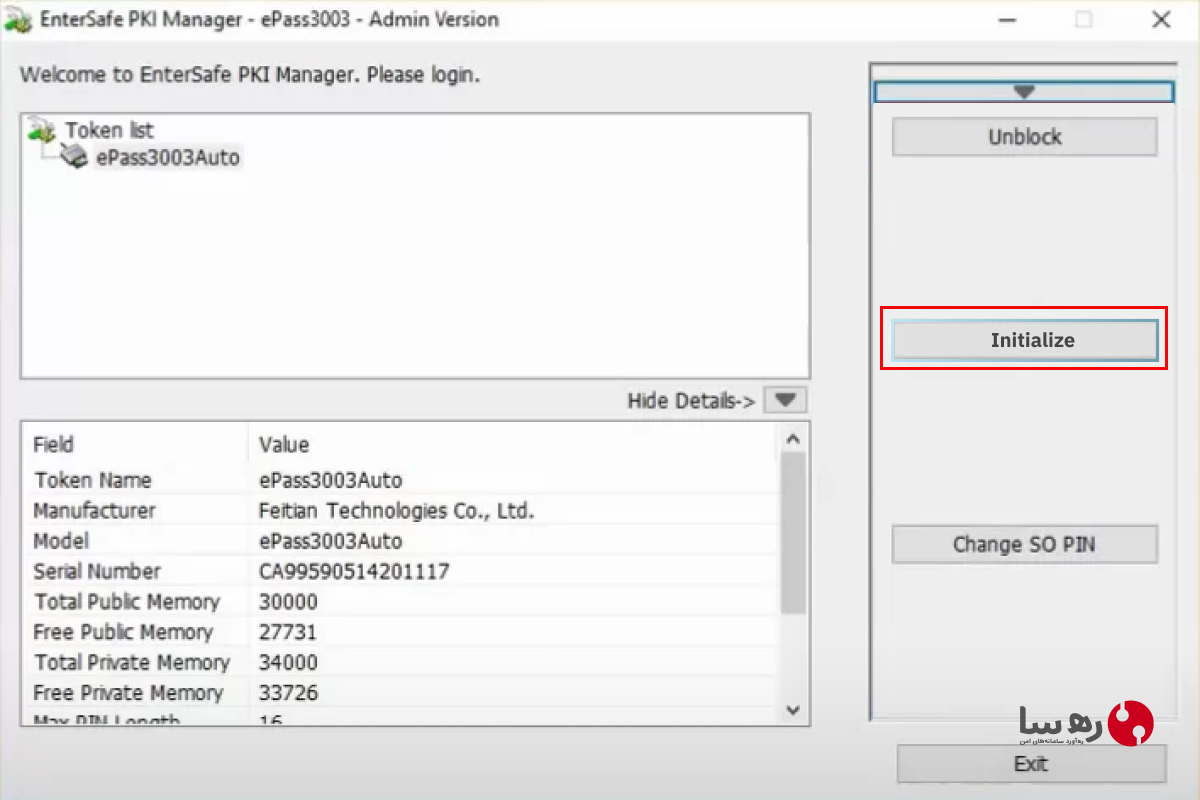1200x800 pixels.
Task: Select ePass3003Auto in the token list
Action: pos(168,157)
